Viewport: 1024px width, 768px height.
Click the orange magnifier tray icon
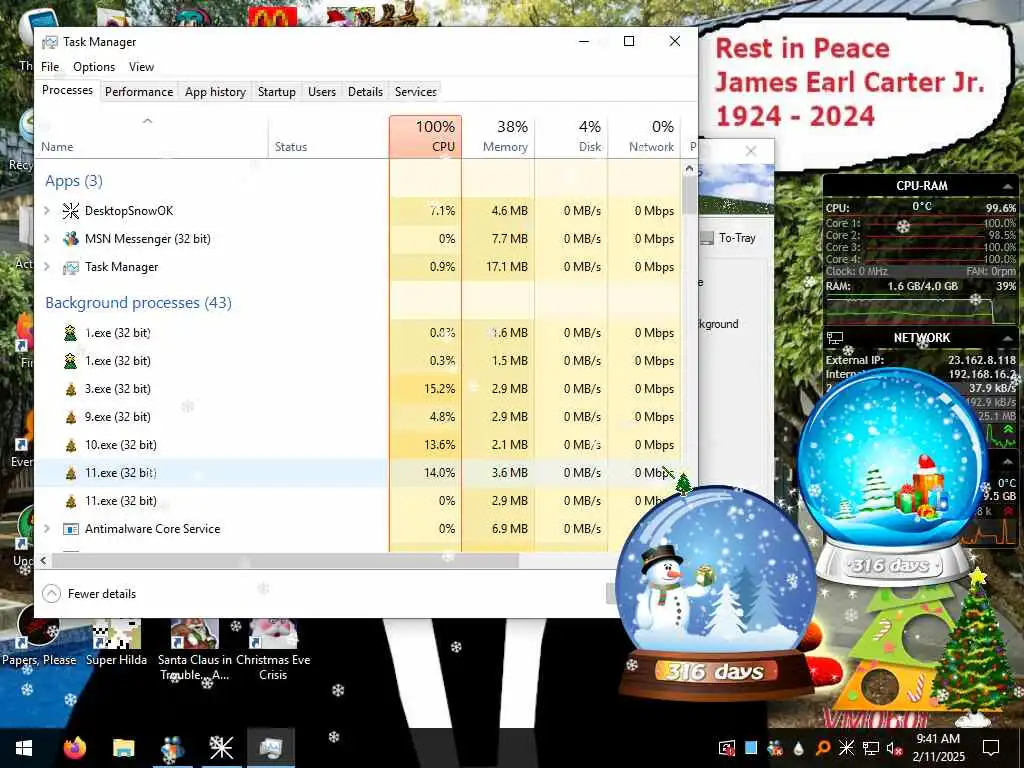(823, 748)
